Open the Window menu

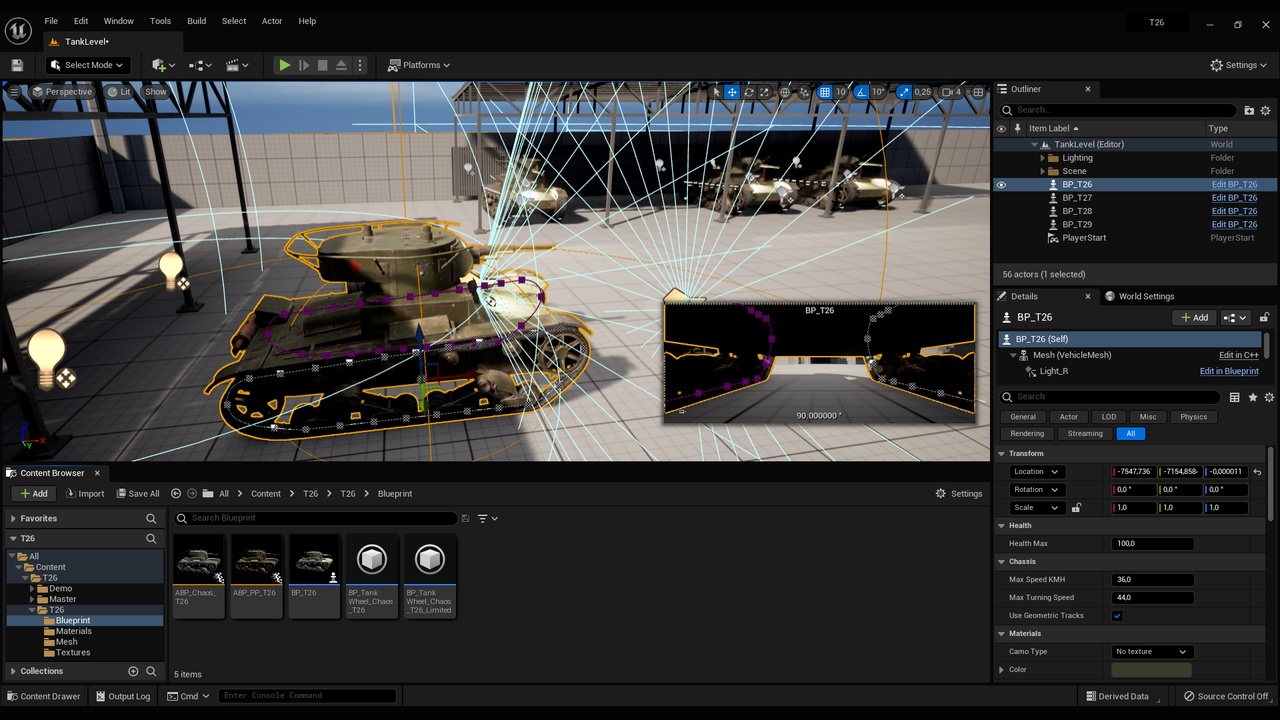119,21
